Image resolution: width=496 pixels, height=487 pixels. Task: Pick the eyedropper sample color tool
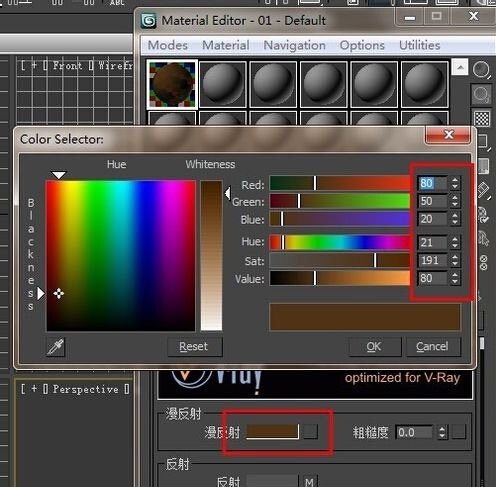pos(55,347)
